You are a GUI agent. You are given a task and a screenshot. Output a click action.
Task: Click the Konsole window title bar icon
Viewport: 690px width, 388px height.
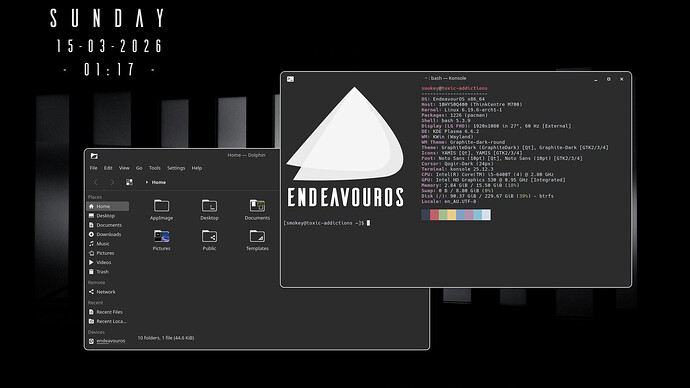pos(290,79)
